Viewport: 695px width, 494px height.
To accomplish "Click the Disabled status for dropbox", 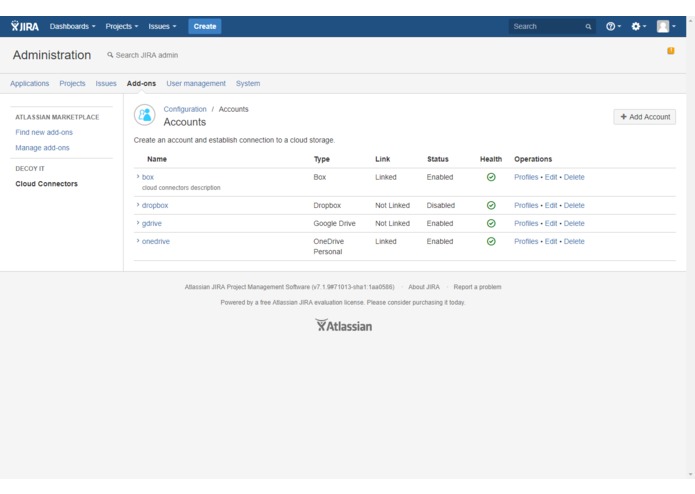I will (x=441, y=206).
